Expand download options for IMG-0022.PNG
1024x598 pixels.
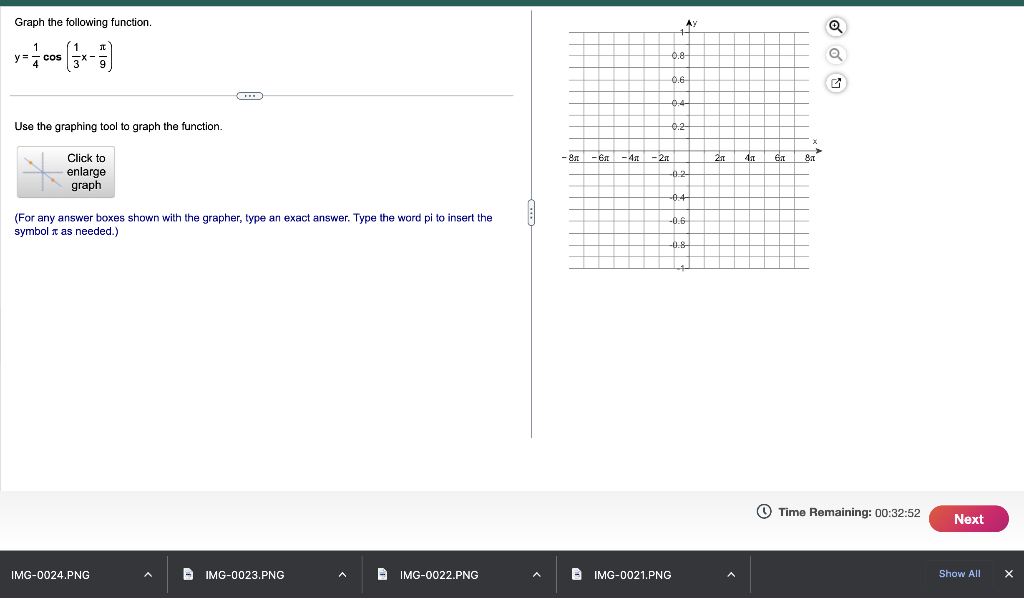coord(535,574)
